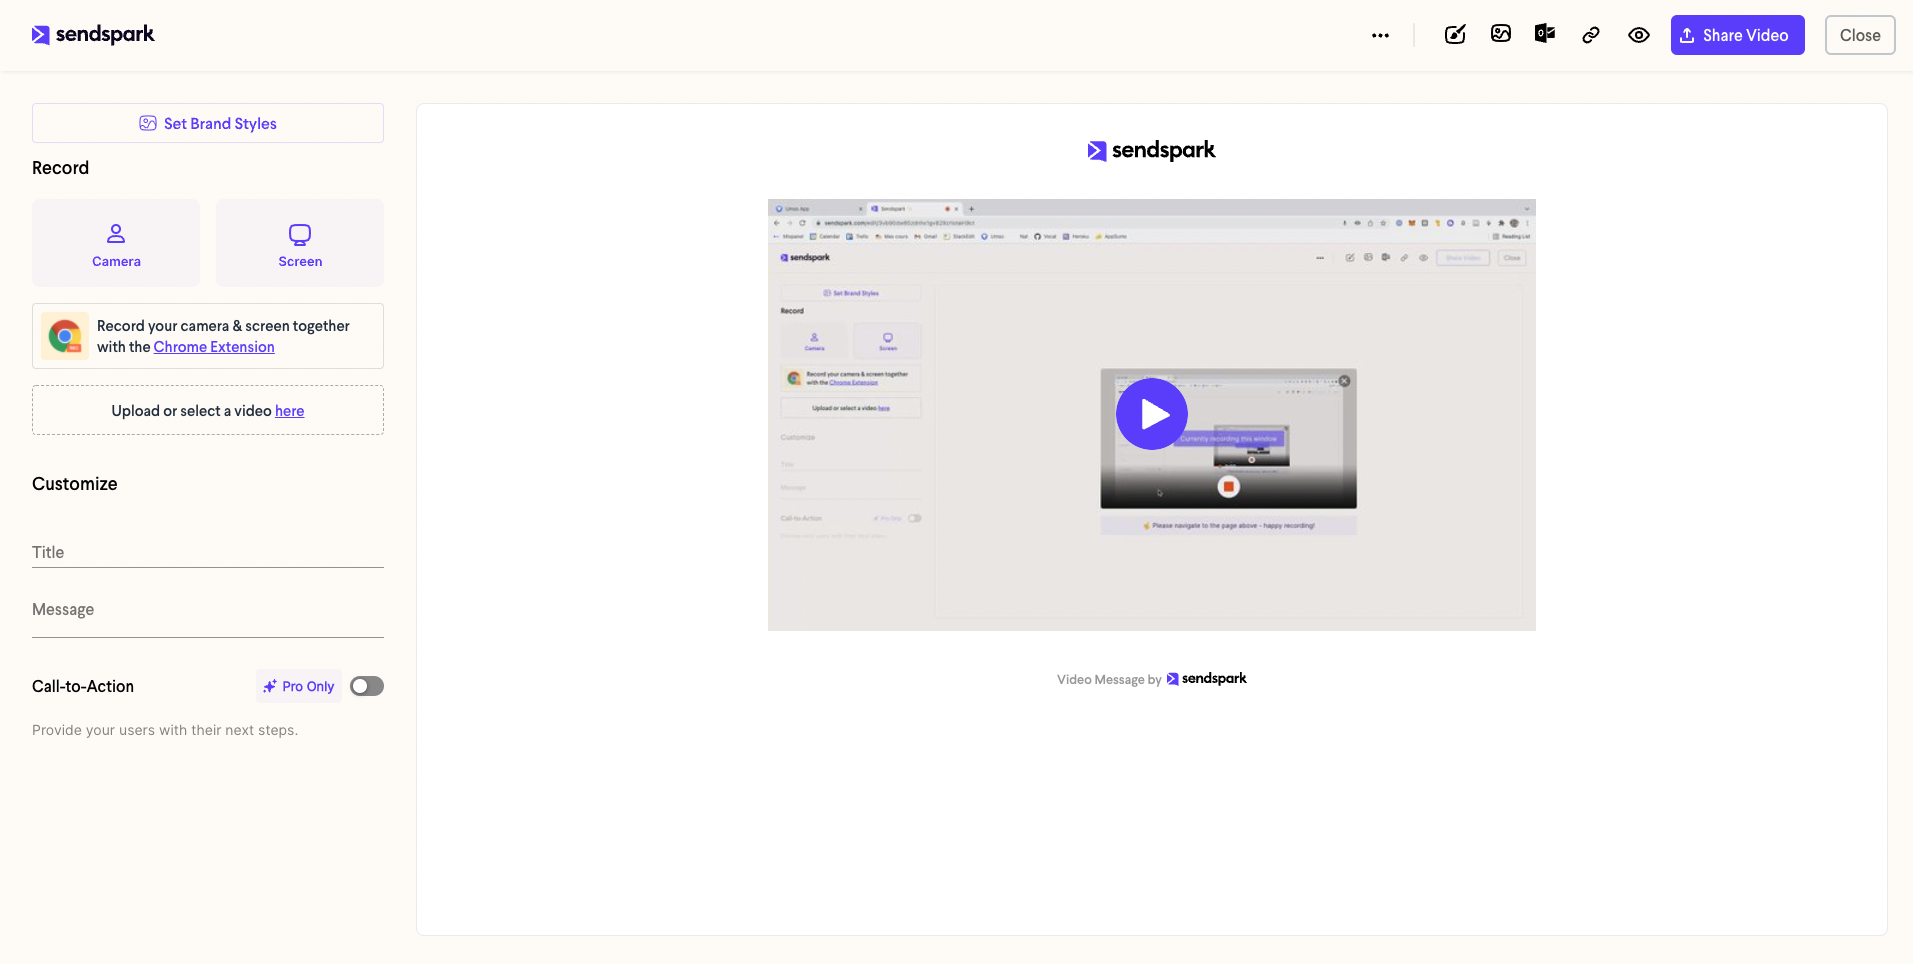This screenshot has width=1913, height=964.
Task: Click the Sendspark logo above the video
Action: coord(1151,150)
